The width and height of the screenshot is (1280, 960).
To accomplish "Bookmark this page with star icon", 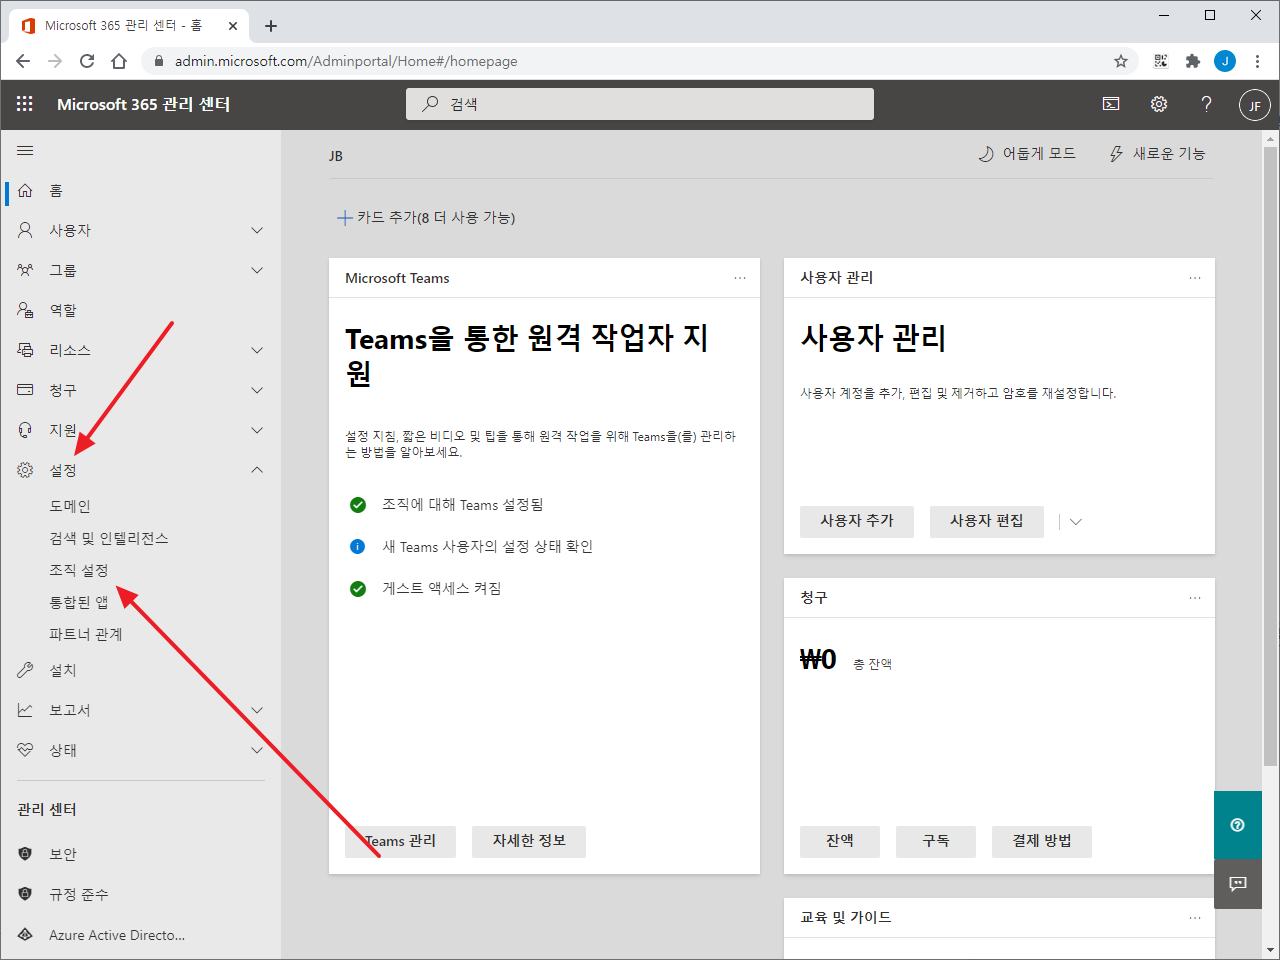I will tap(1121, 61).
